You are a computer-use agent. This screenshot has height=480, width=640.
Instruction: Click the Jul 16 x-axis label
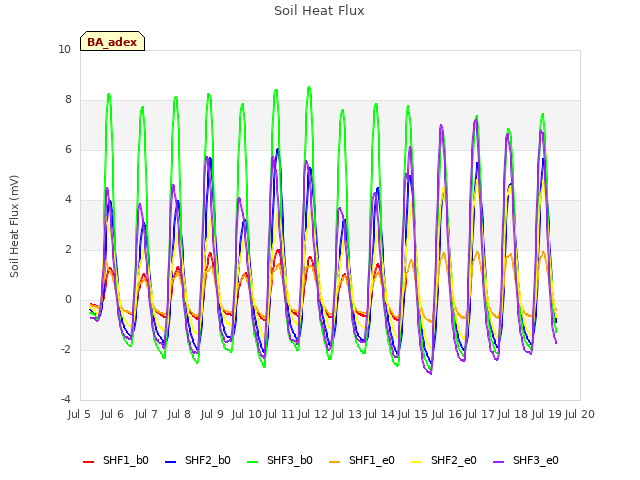pos(447,414)
